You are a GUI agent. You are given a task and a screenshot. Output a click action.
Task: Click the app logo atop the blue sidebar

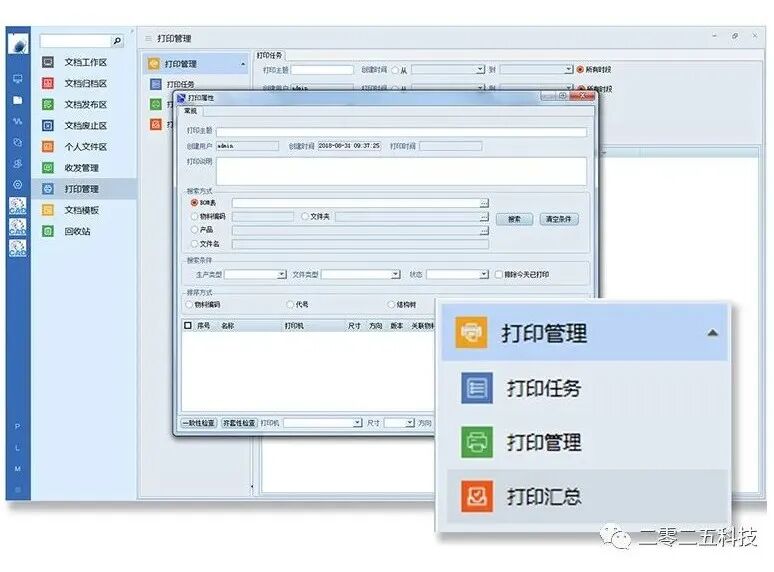coord(18,43)
